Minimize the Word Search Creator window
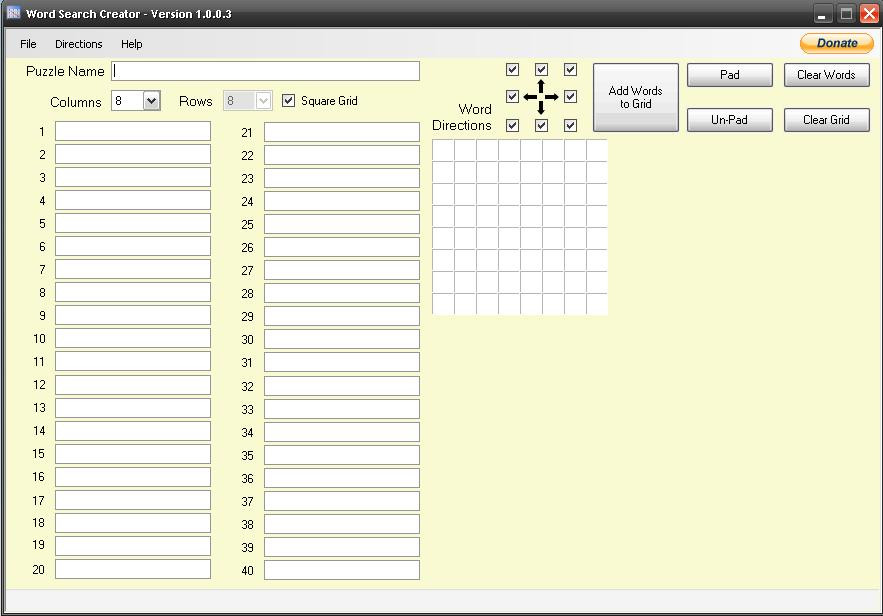Viewport: 883px width, 616px height. [823, 14]
